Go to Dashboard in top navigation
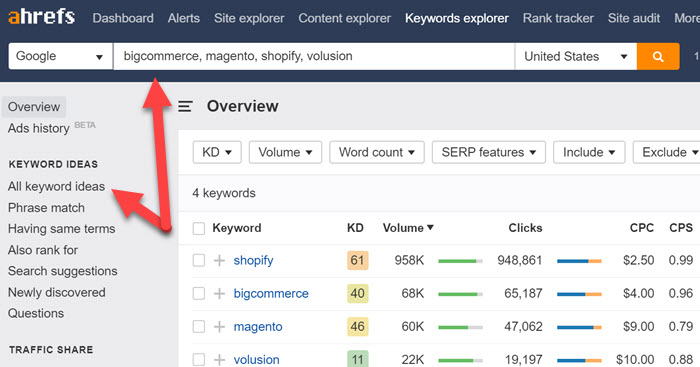The height and width of the screenshot is (367, 700). [x=123, y=18]
